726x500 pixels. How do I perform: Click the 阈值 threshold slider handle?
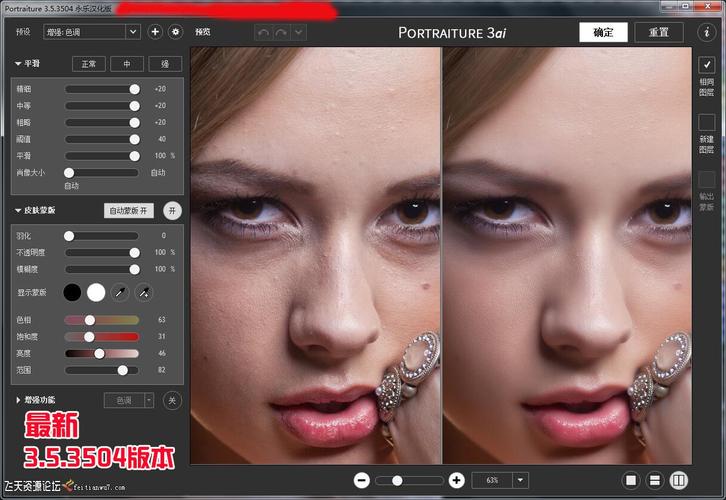click(x=134, y=139)
